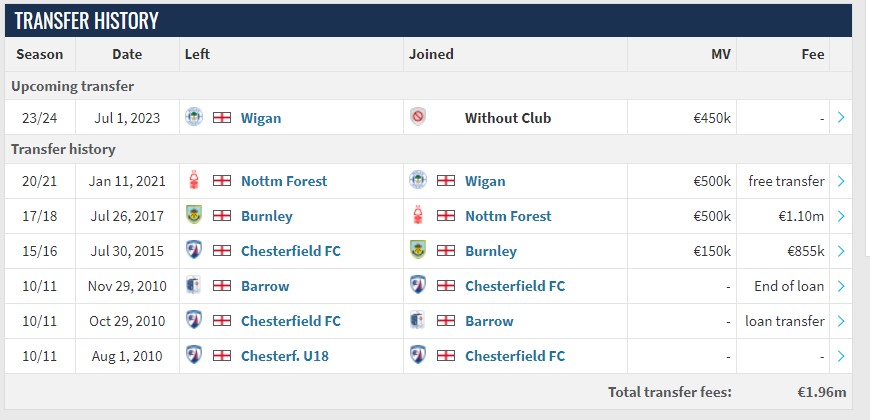
Task: Open details arrow for €1.10m Nottm Forest transfer
Action: pos(841,215)
